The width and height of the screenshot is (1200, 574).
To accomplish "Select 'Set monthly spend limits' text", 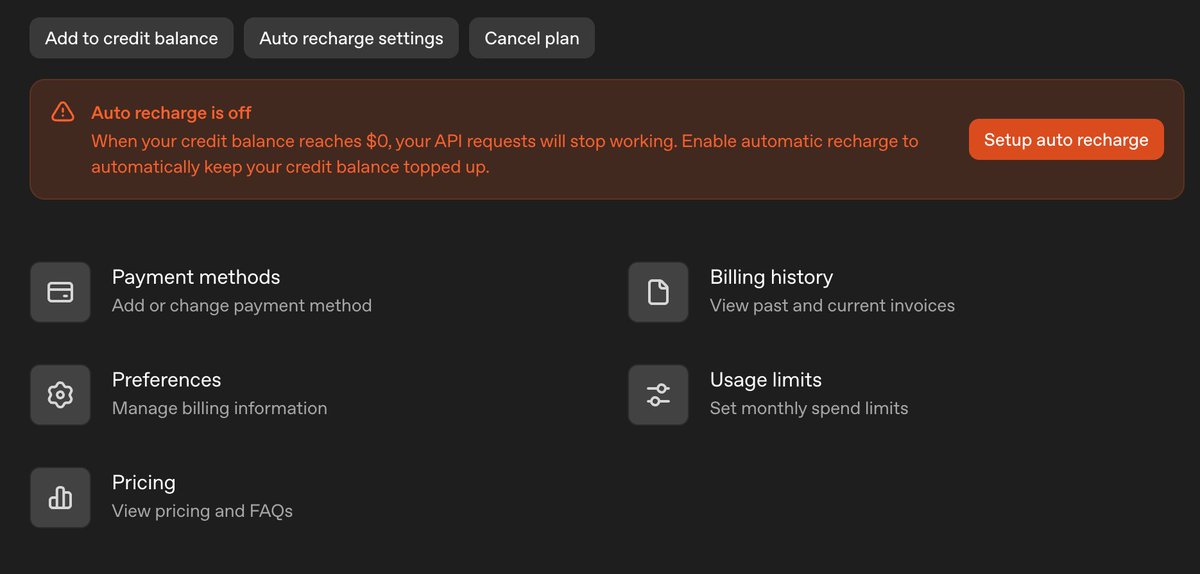I will pyautogui.click(x=809, y=408).
